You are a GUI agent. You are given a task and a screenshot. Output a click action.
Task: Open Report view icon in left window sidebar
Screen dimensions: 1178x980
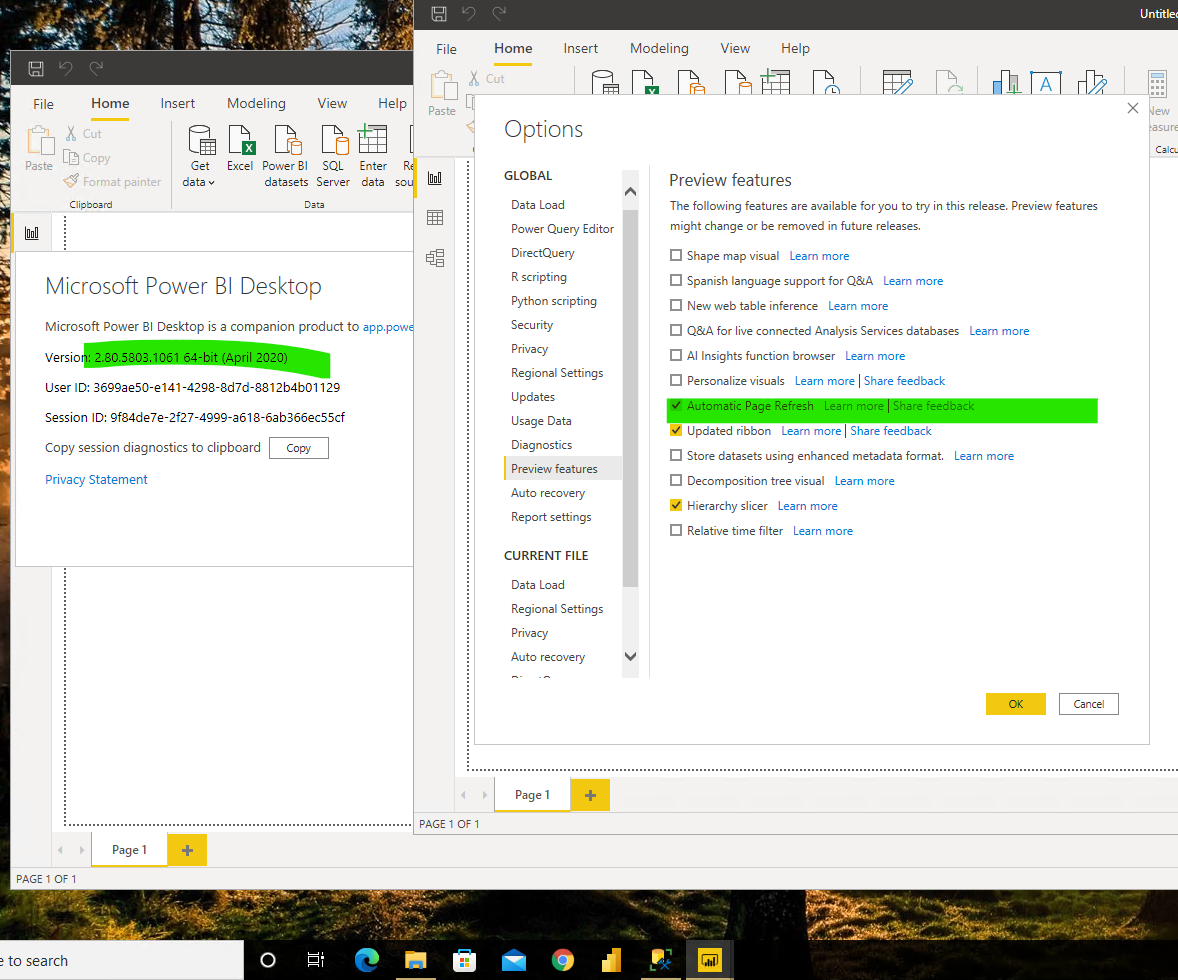pos(32,233)
